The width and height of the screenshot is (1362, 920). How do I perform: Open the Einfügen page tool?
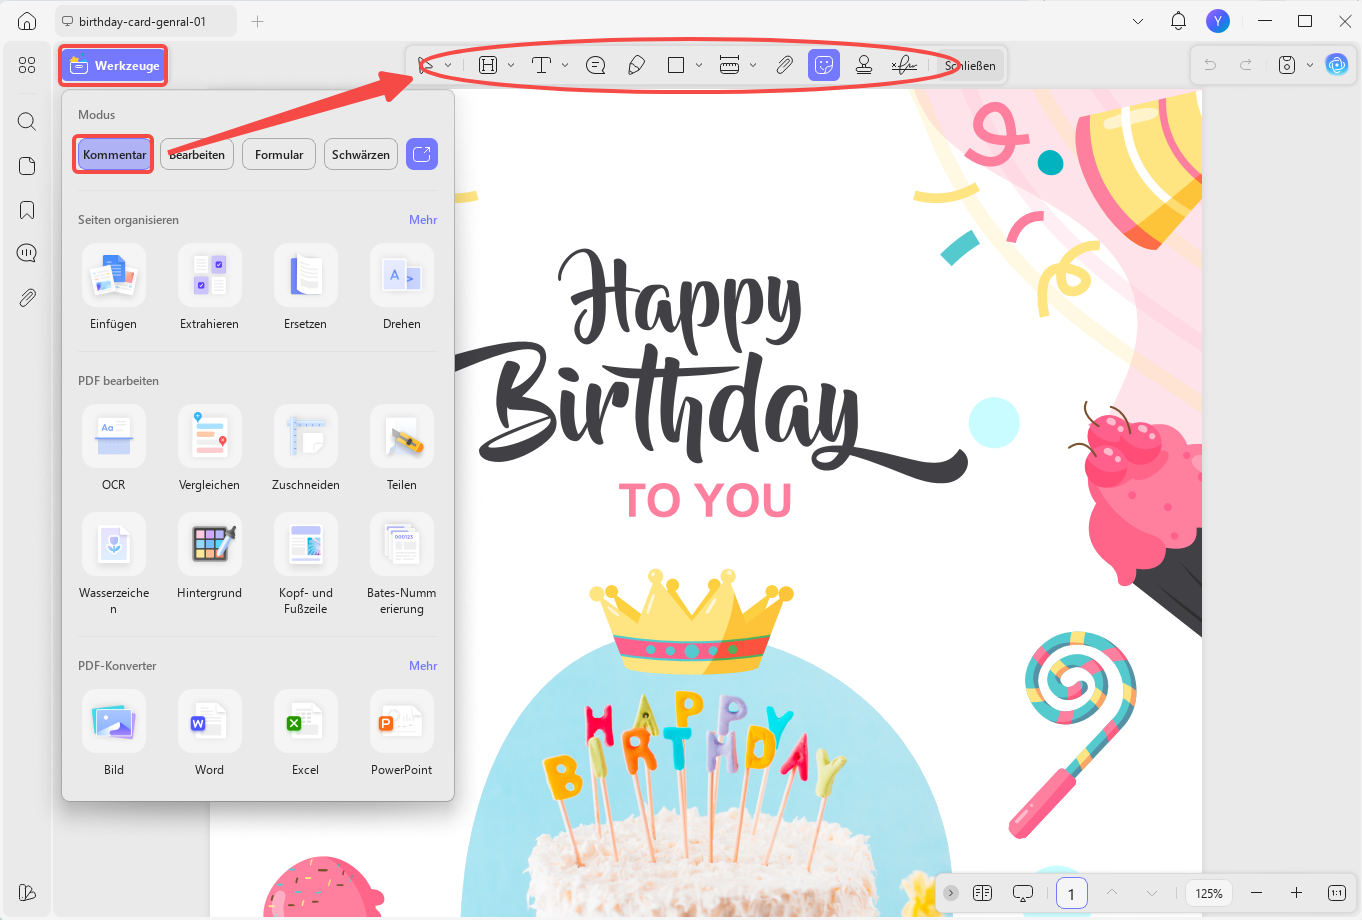[114, 287]
